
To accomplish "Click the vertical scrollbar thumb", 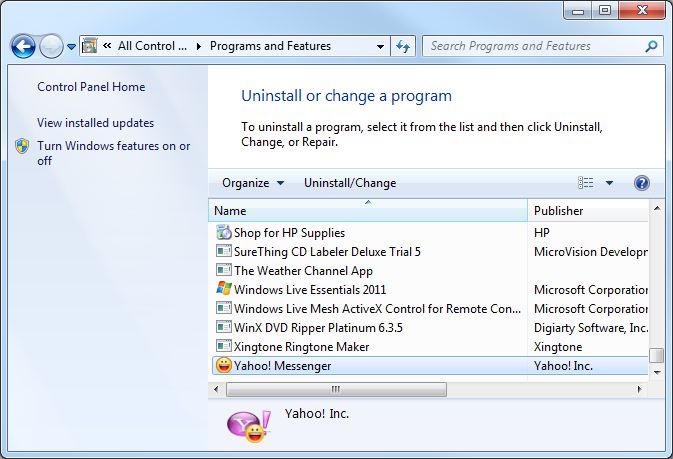I will [657, 355].
